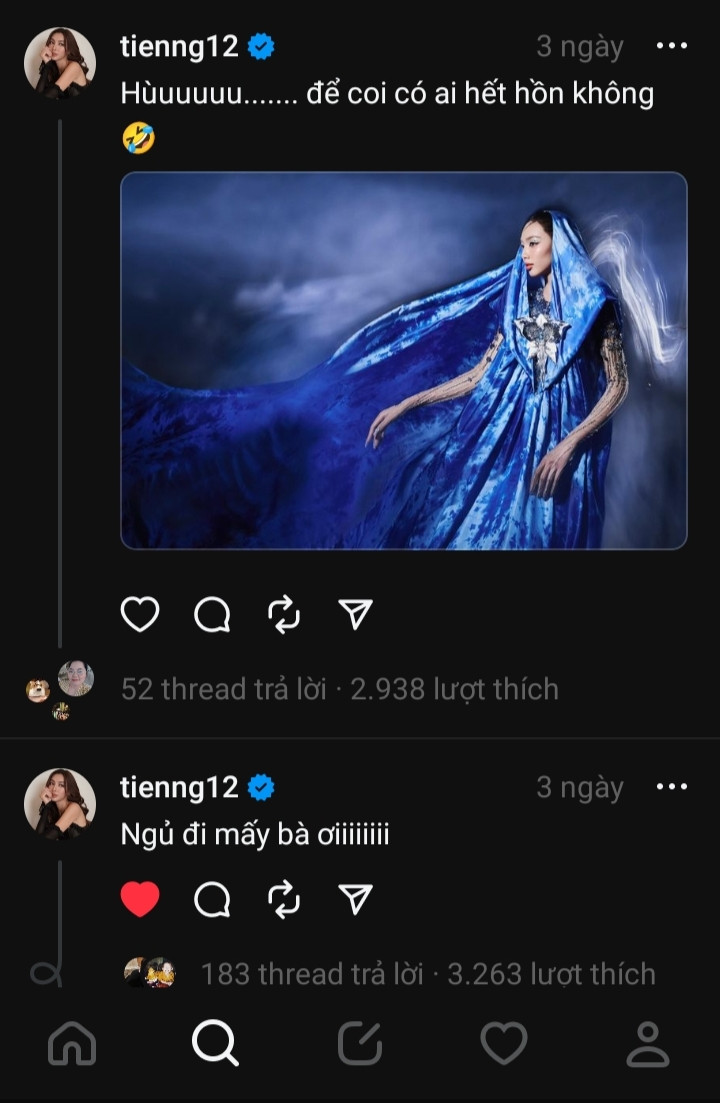Open comment reply on the first post
The width and height of the screenshot is (720, 1103).
[x=212, y=614]
